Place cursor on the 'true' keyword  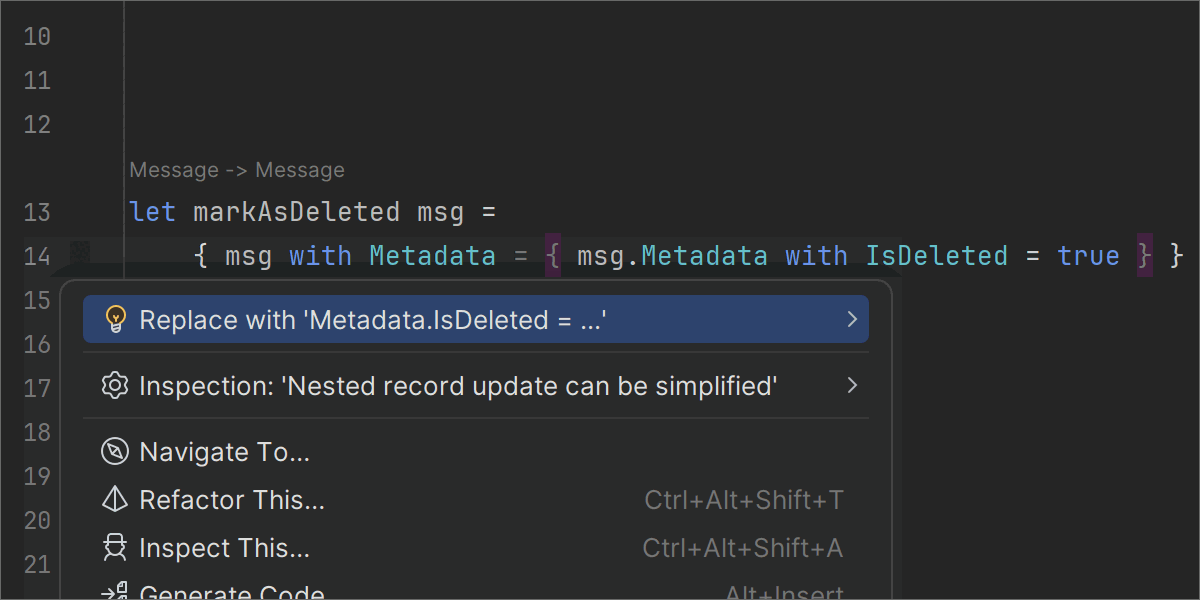1088,256
